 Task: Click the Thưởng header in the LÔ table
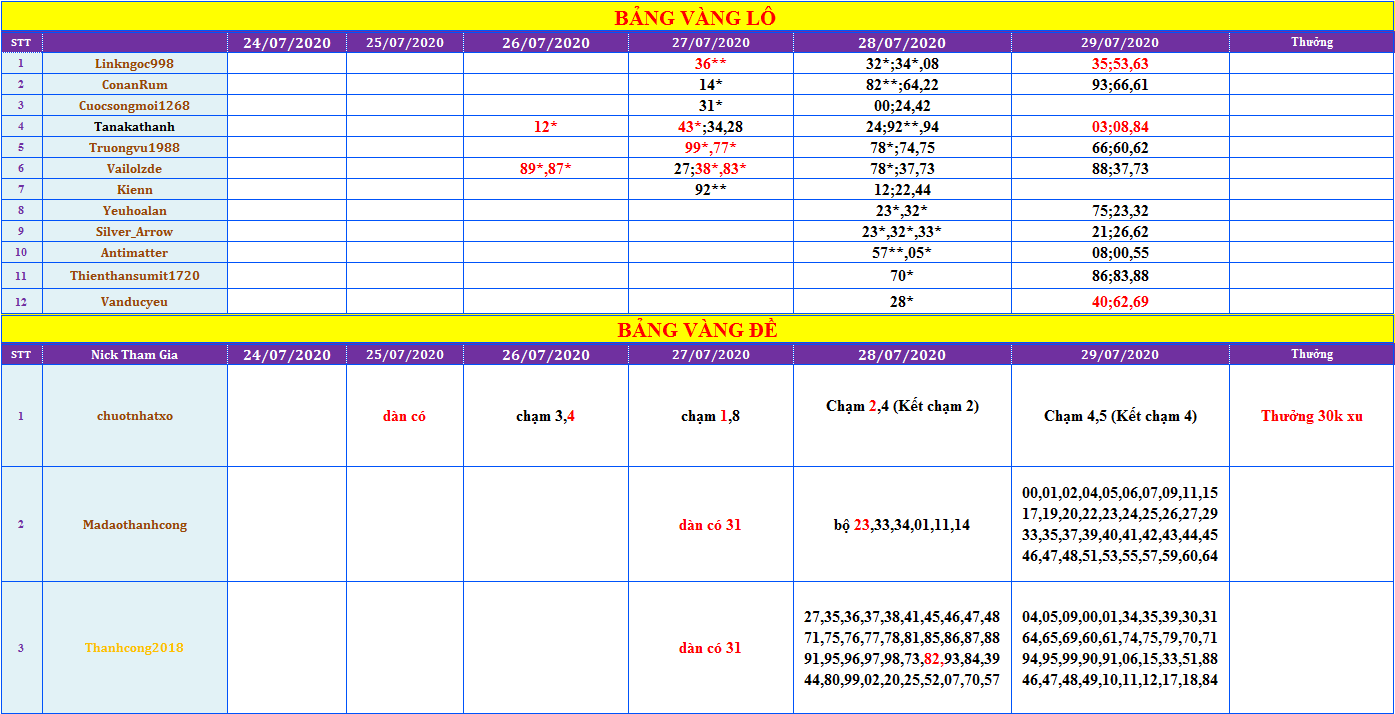click(1312, 43)
